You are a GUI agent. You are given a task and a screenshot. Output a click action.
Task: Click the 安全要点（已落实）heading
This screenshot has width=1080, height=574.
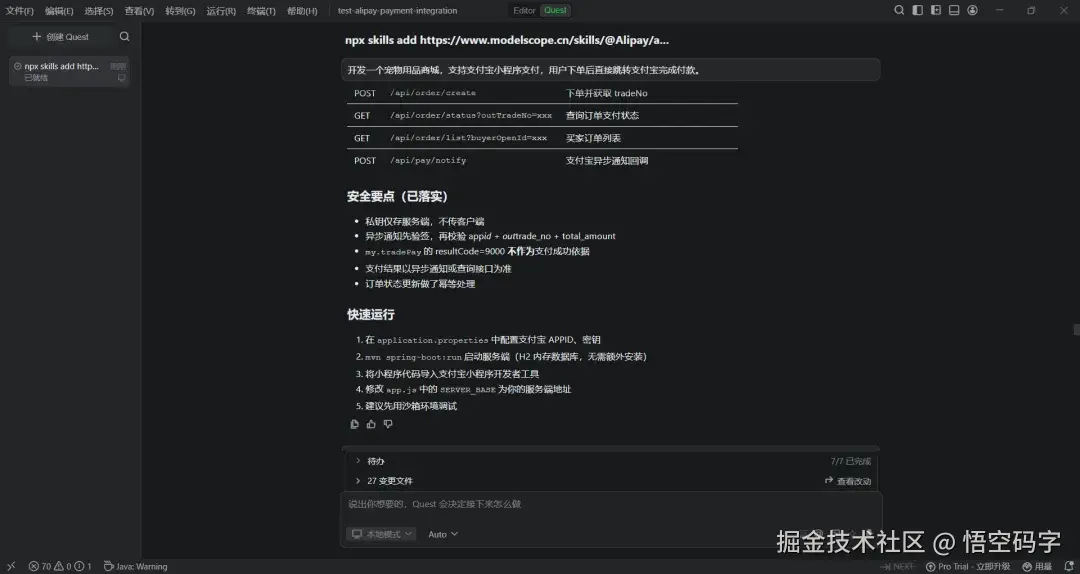[x=397, y=197]
